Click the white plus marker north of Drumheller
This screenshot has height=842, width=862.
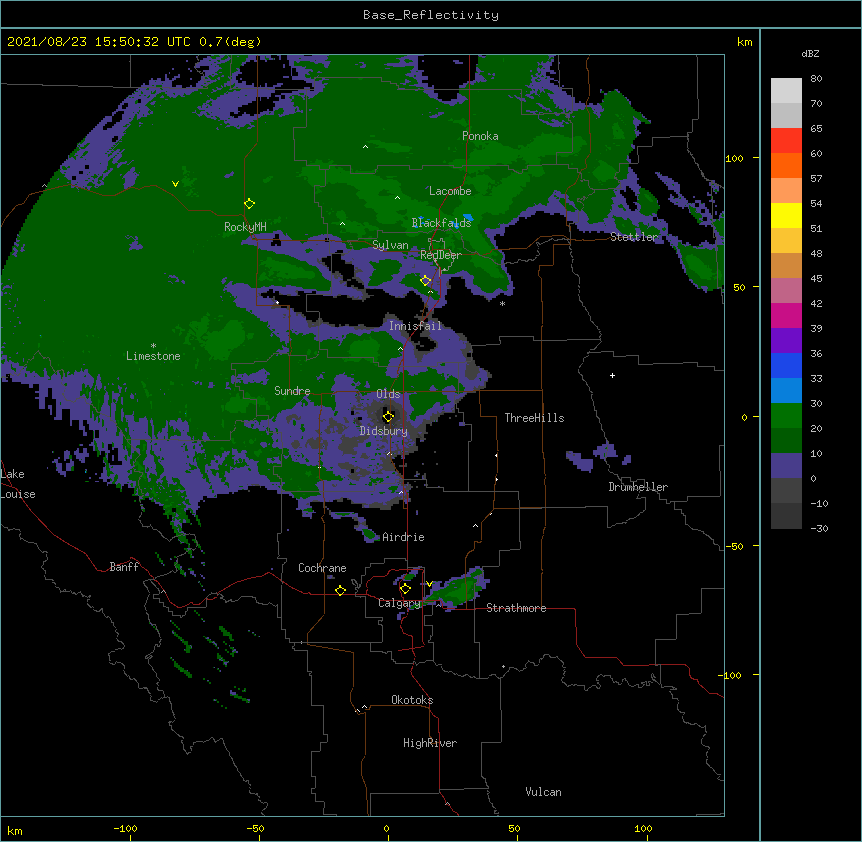click(x=612, y=375)
